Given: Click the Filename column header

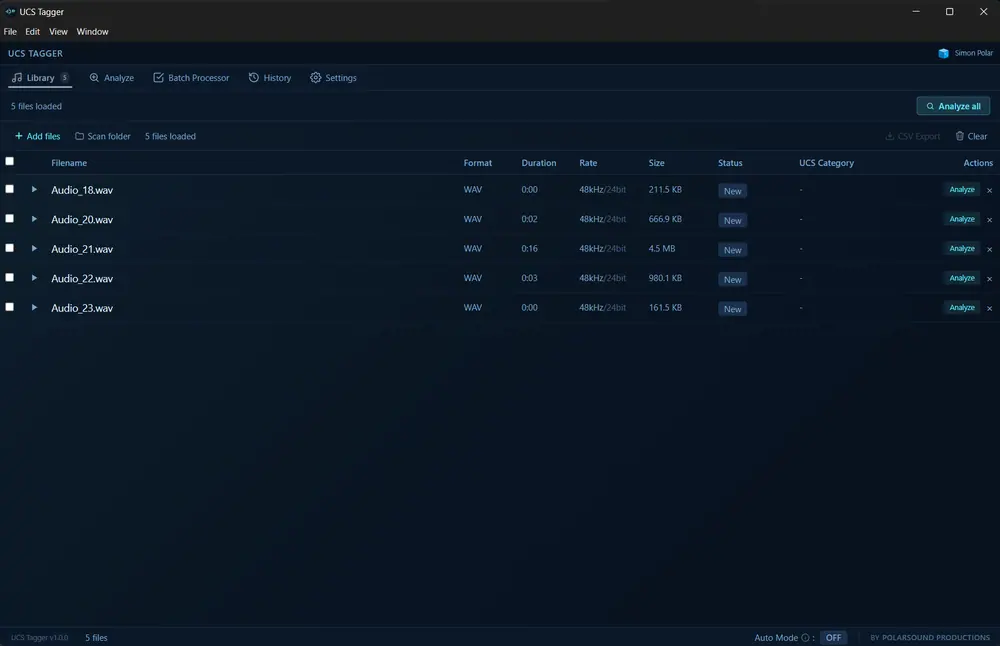Looking at the screenshot, I should pyautogui.click(x=69, y=163).
